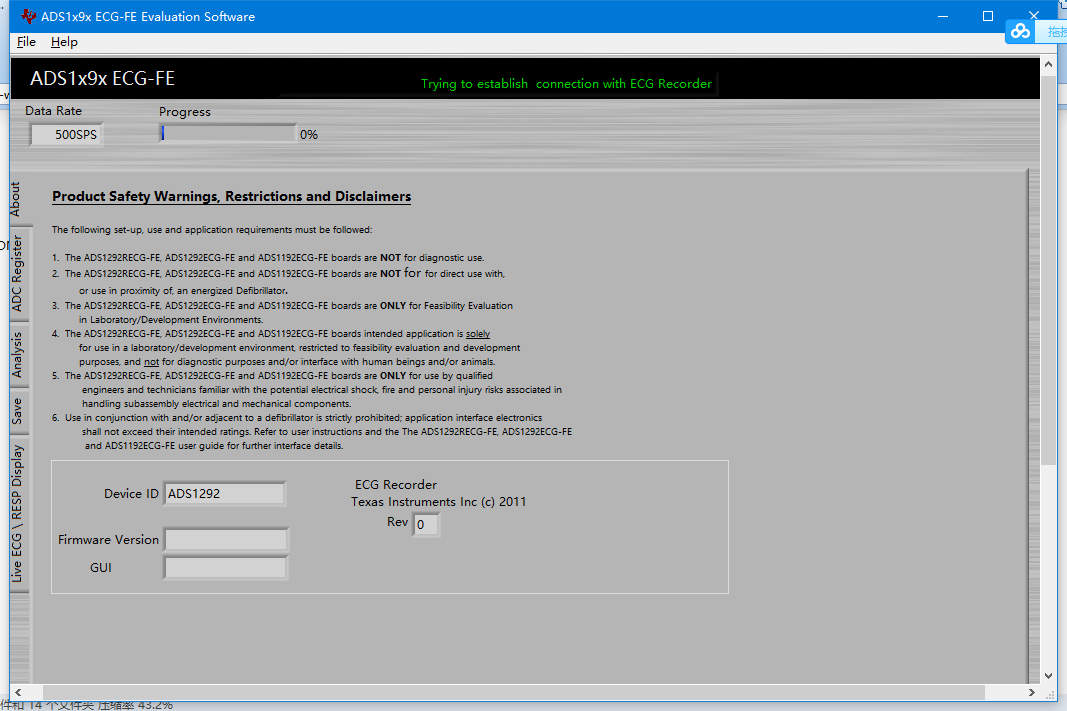Screen dimensions: 1067x711
Task: Maximize the ADS1x9x evaluation software window
Action: 987,16
